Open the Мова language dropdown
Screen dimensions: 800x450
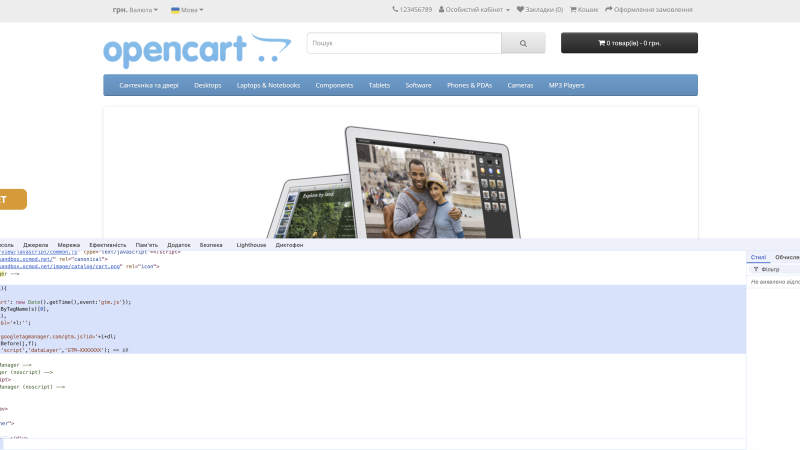tap(187, 10)
